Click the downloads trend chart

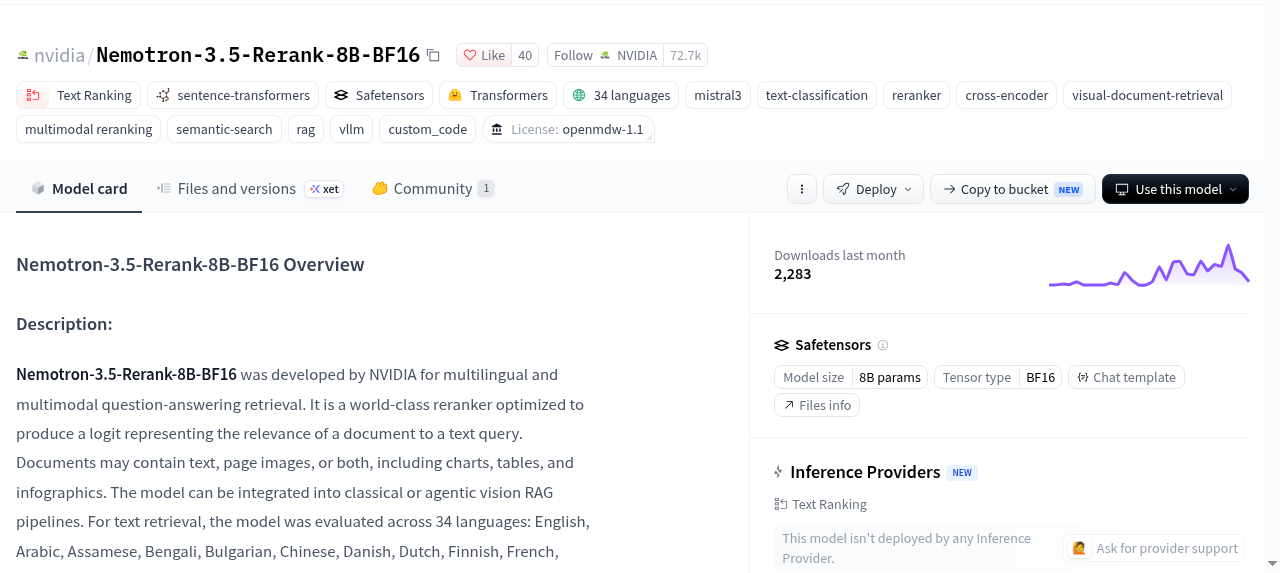(x=1149, y=265)
